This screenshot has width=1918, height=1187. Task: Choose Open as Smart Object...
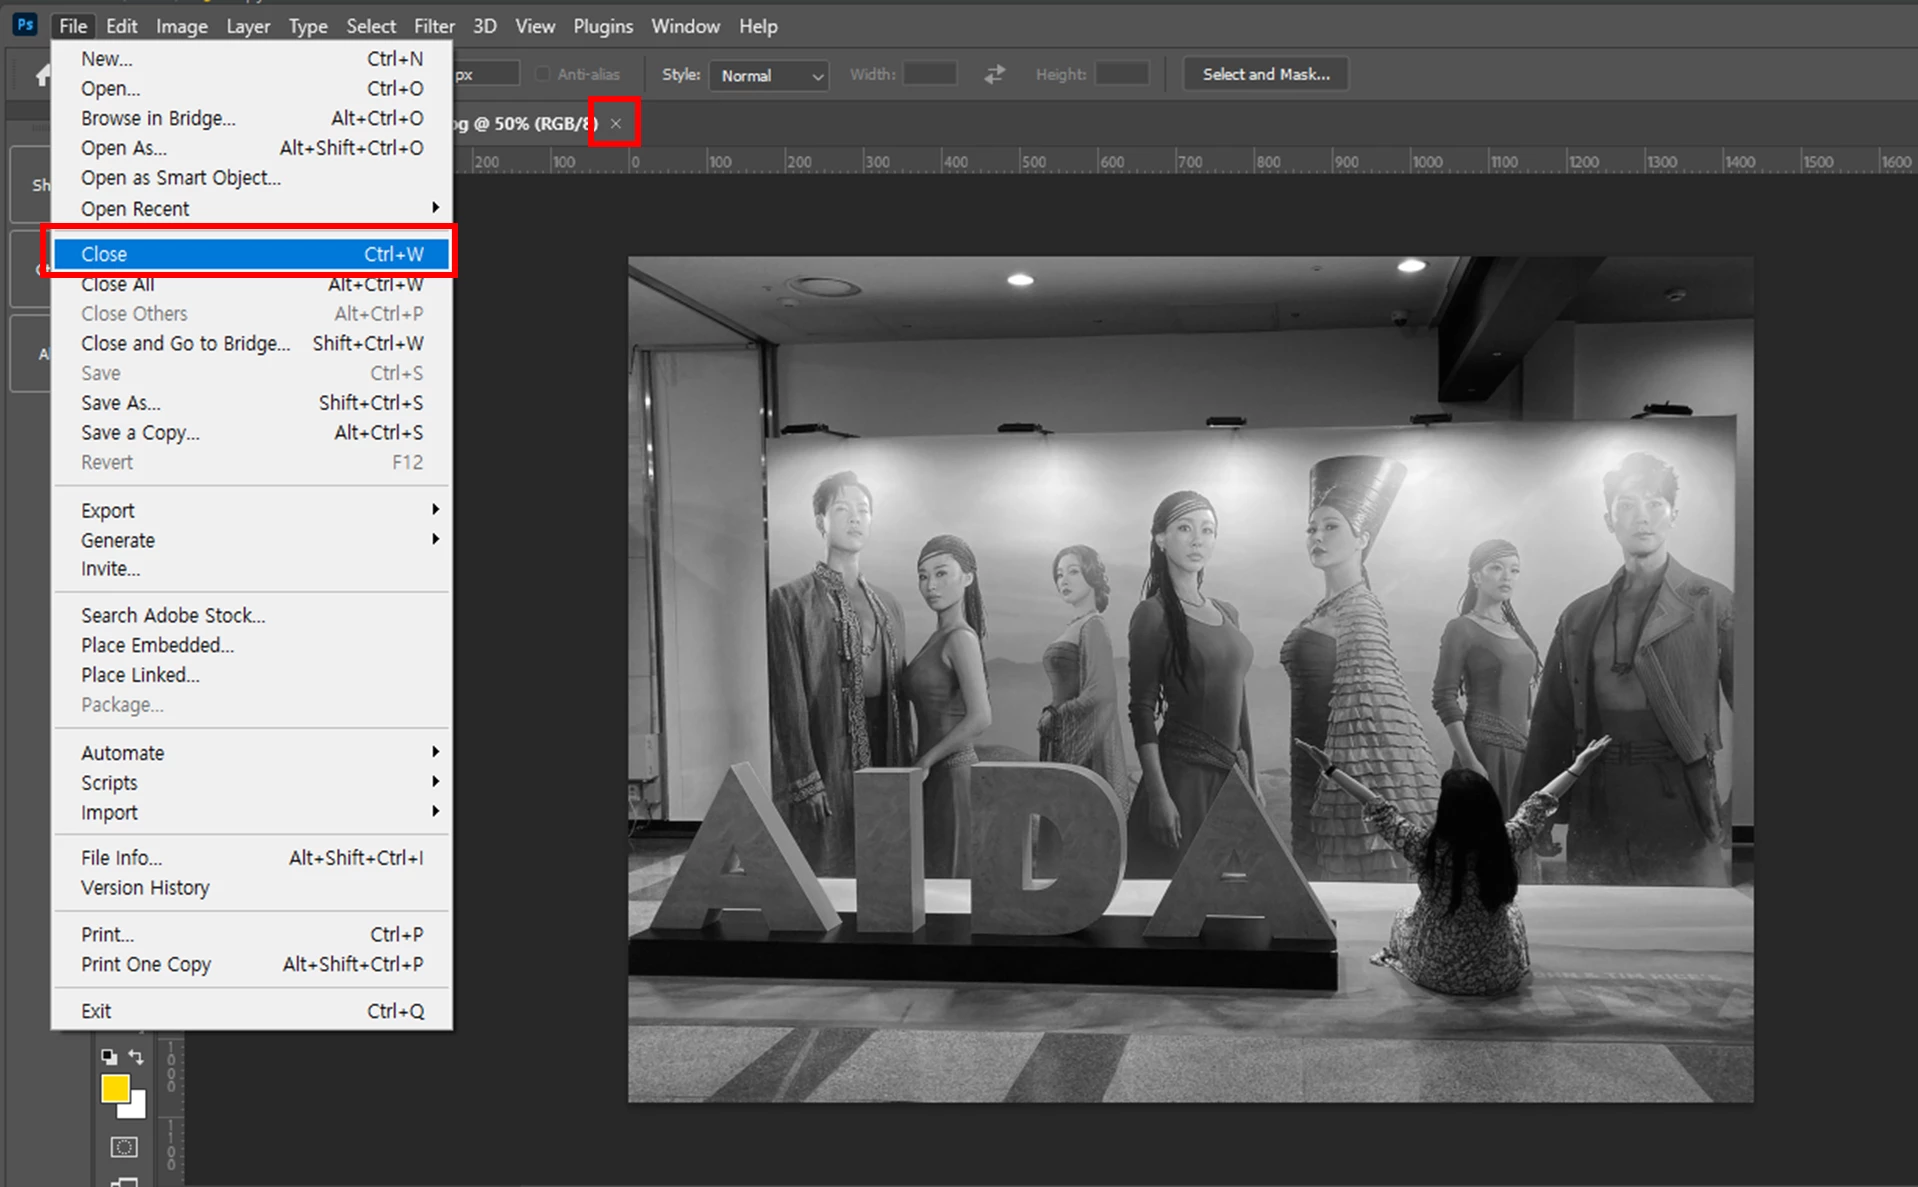252,178
